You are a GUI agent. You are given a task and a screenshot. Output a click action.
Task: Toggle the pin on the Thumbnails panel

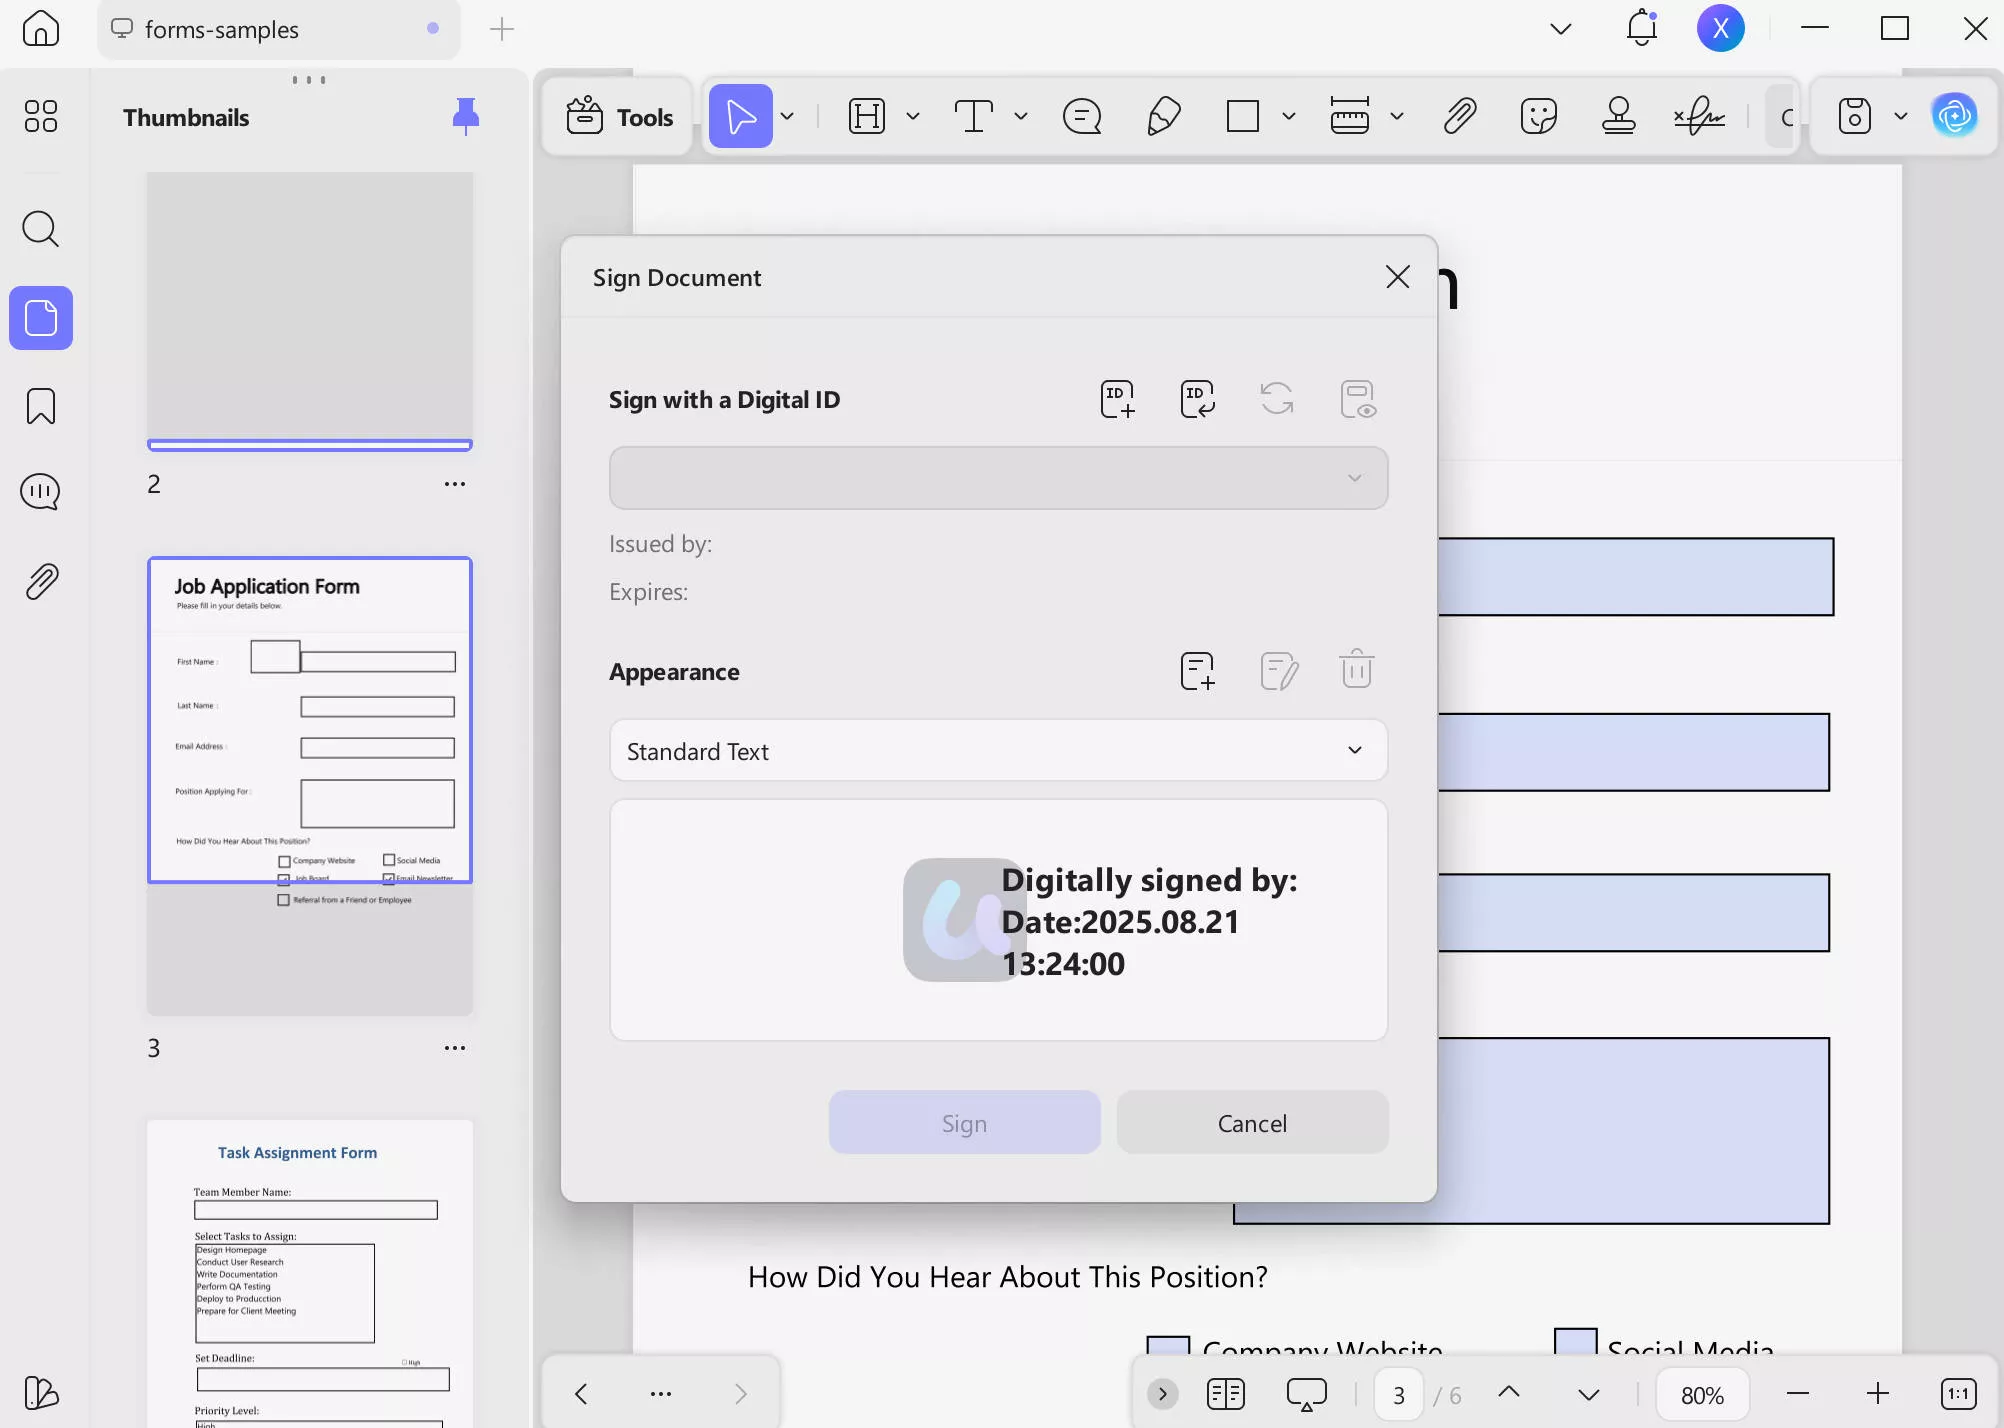[466, 115]
